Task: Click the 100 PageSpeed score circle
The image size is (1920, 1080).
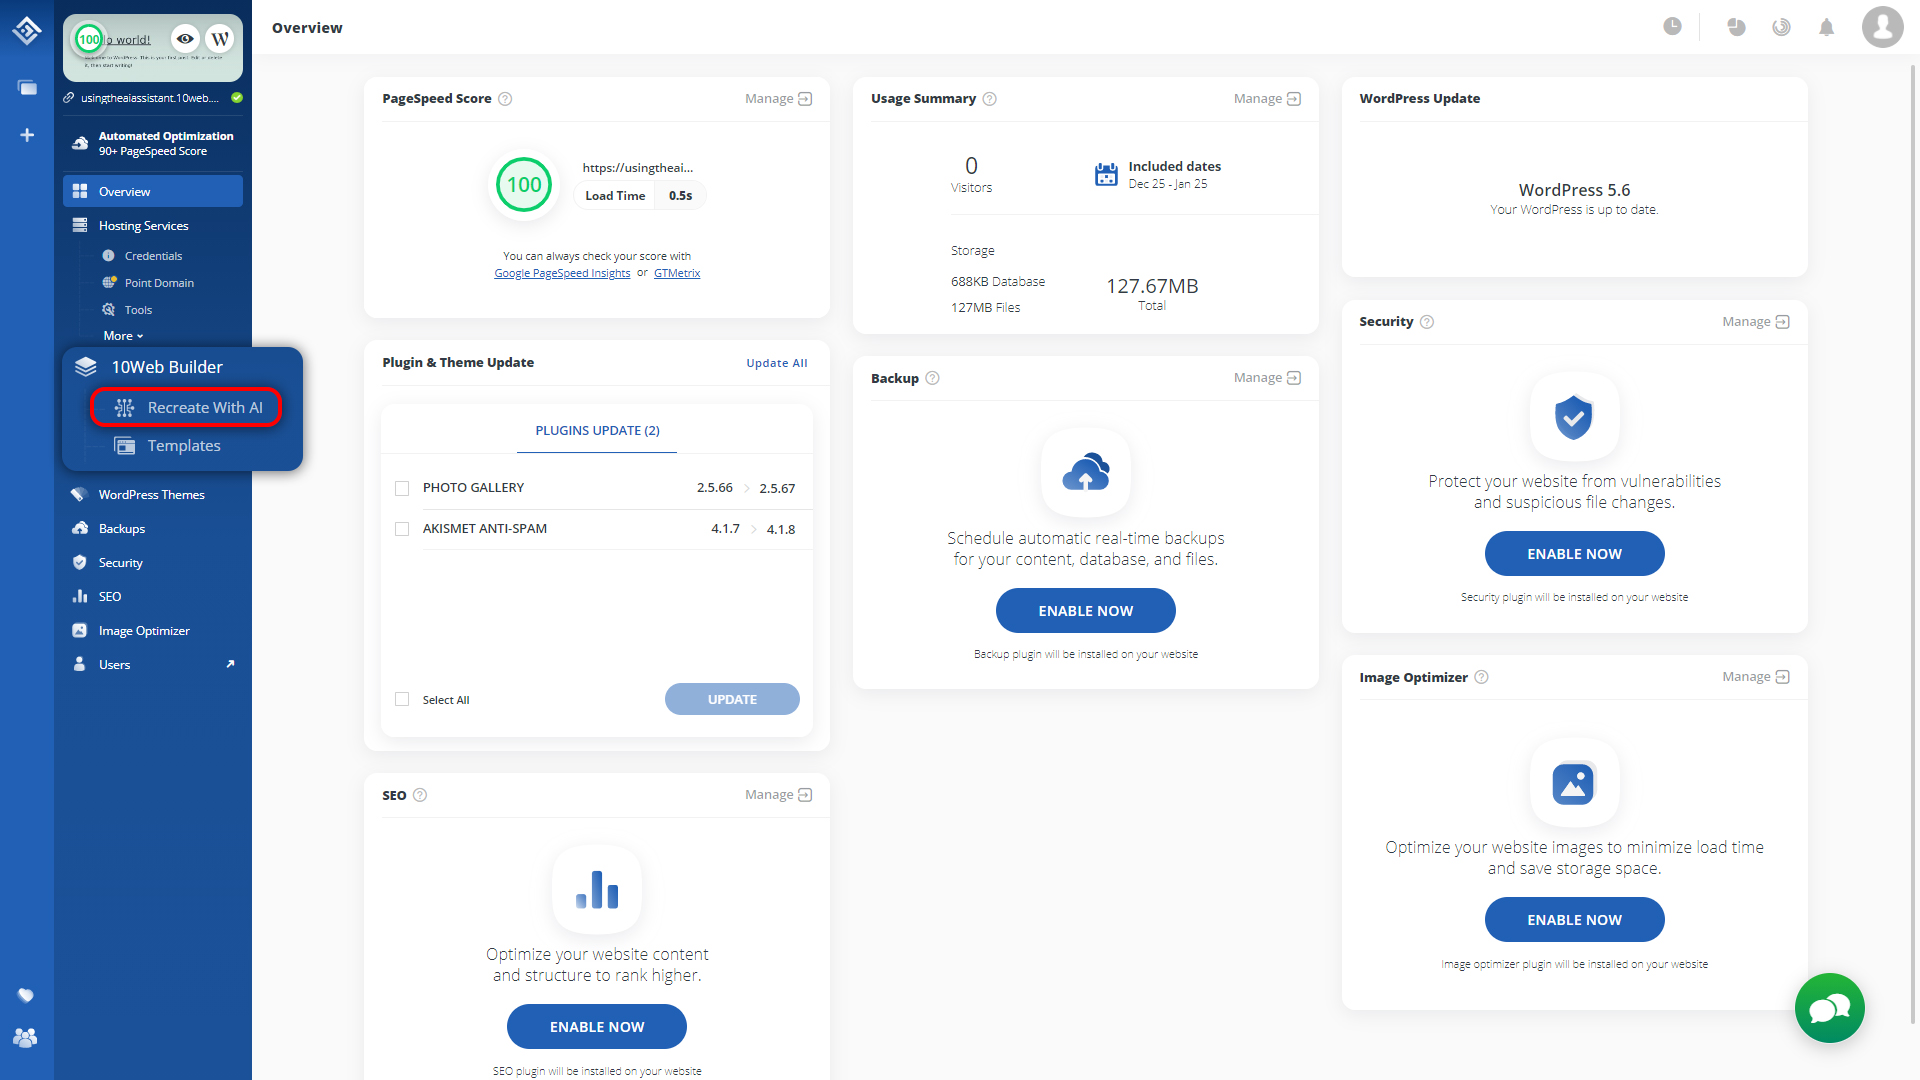Action: point(524,185)
